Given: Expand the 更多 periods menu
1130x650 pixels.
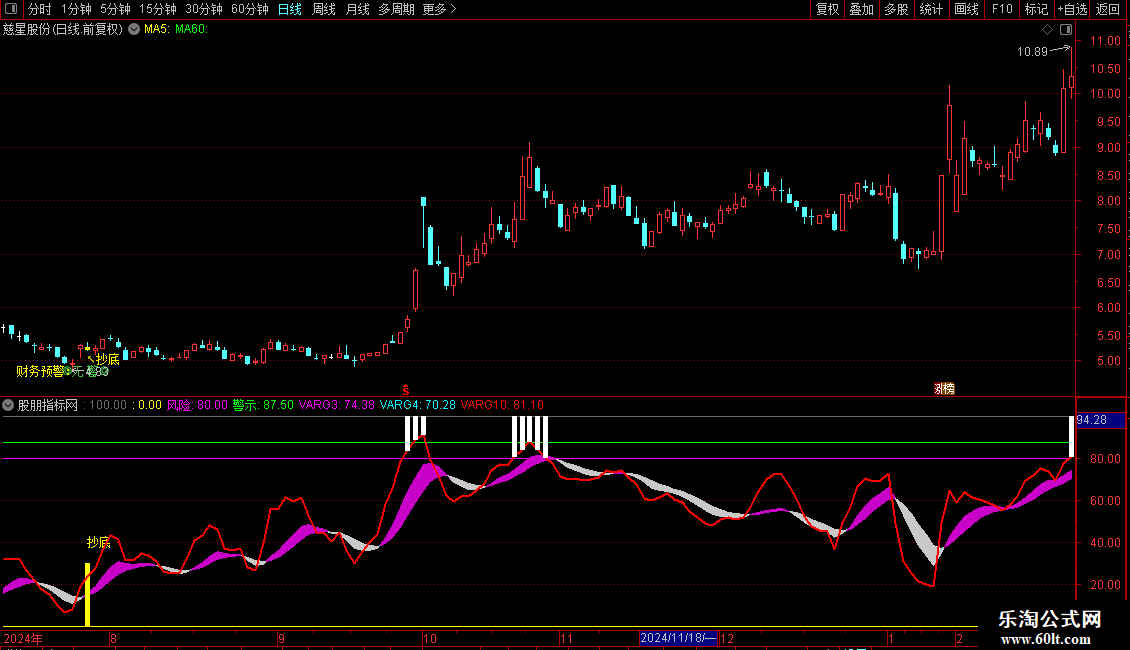Looking at the screenshot, I should click(439, 9).
